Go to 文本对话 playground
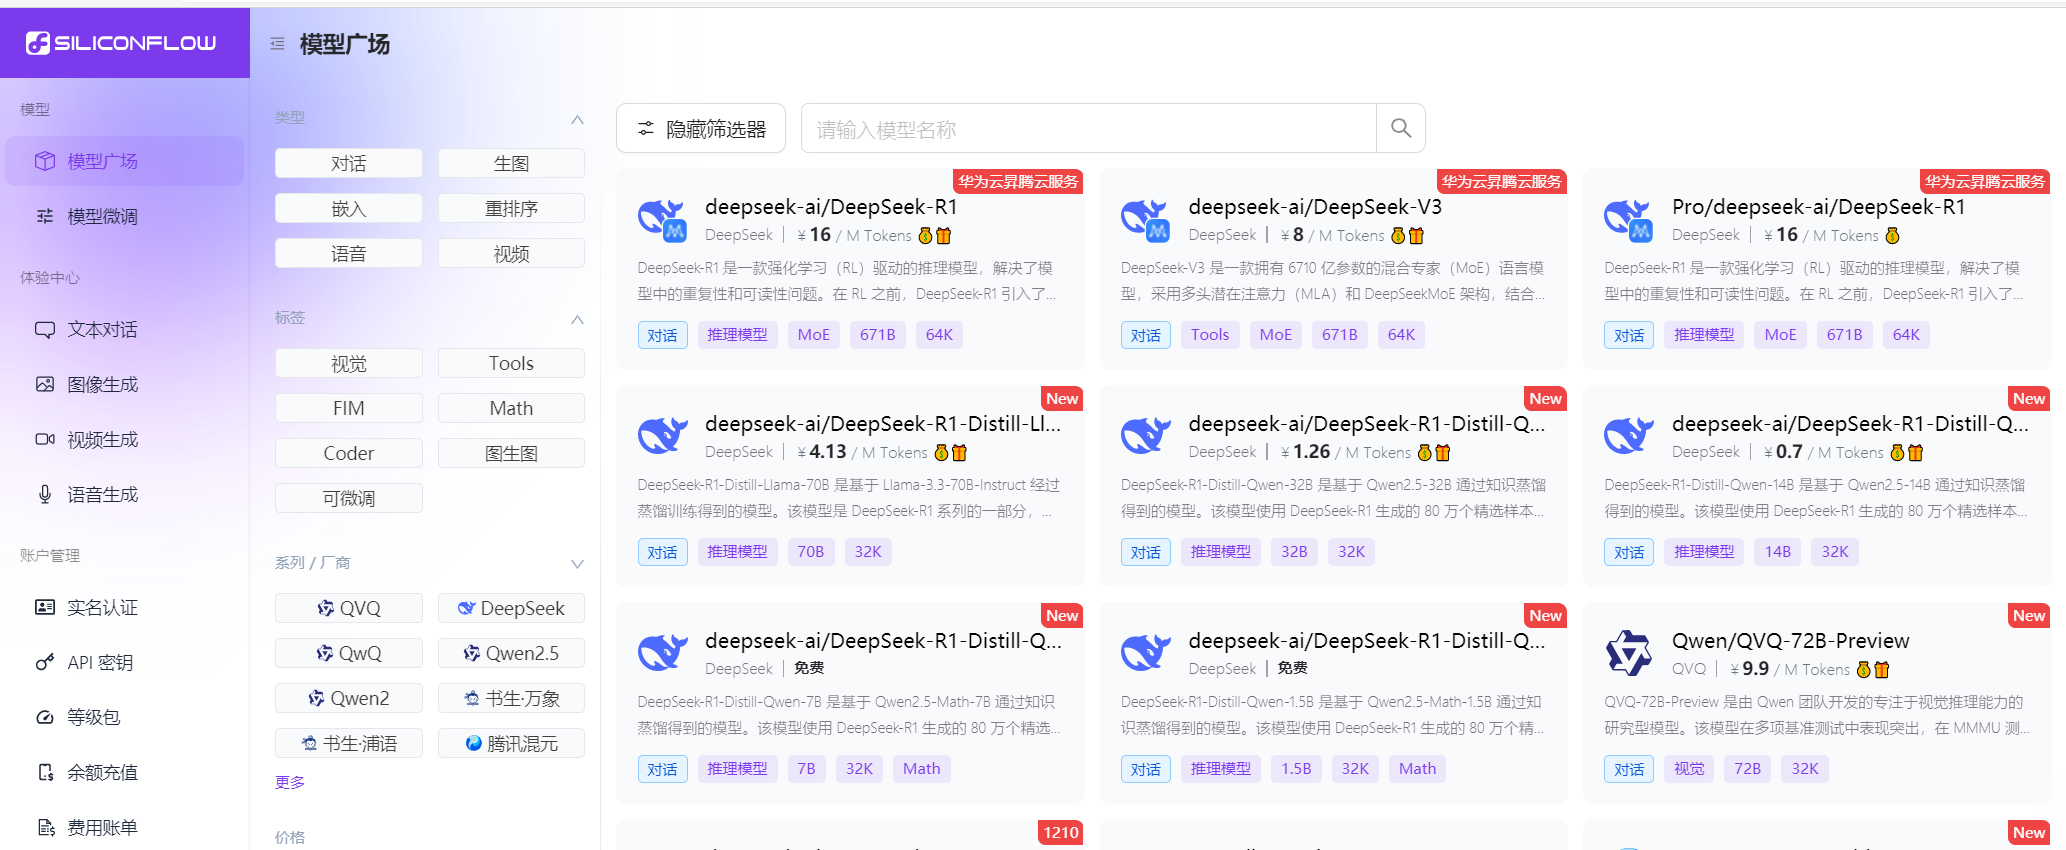2066x850 pixels. pos(125,329)
